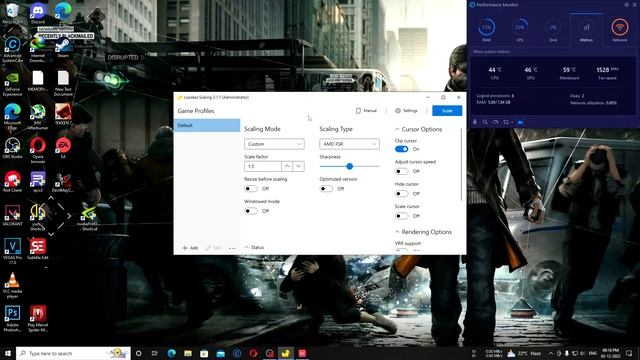The width and height of the screenshot is (640, 360).
Task: Open VEGAS Pro 17.0 desktop icon
Action: tap(12, 251)
